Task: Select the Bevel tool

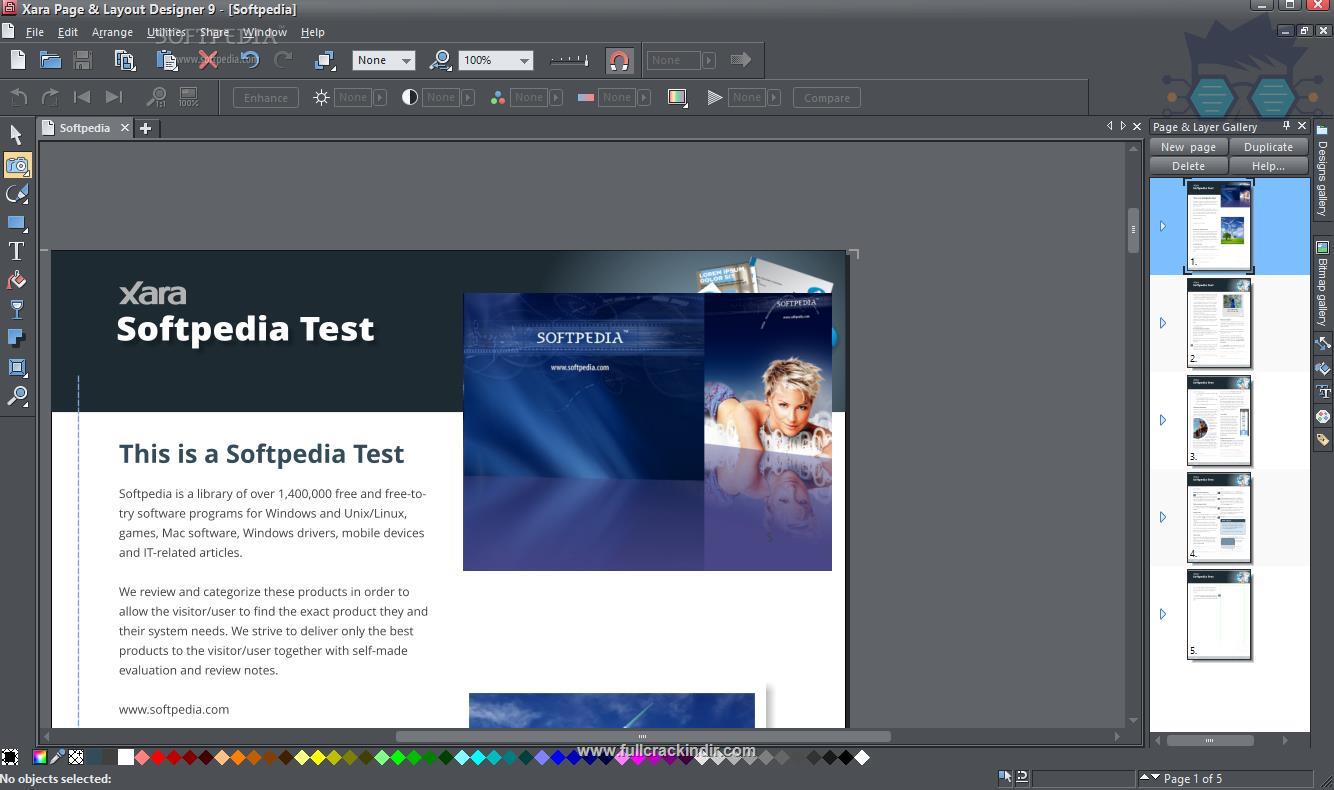Action: (17, 367)
